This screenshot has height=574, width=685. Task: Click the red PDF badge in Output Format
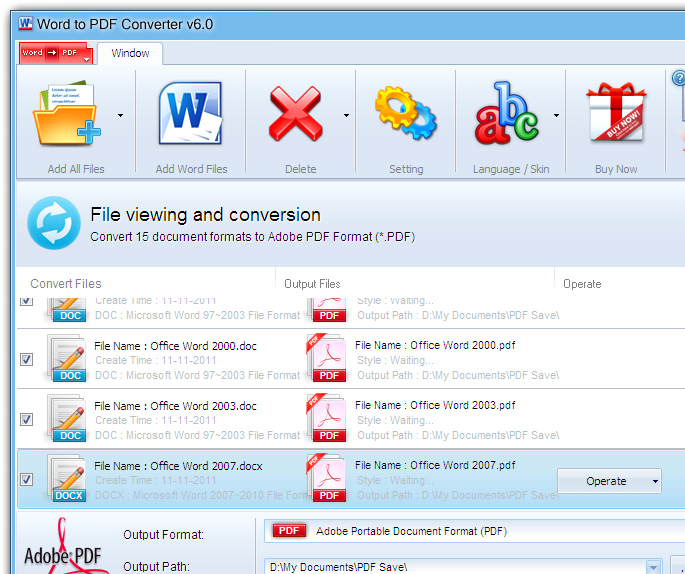pyautogui.click(x=289, y=531)
